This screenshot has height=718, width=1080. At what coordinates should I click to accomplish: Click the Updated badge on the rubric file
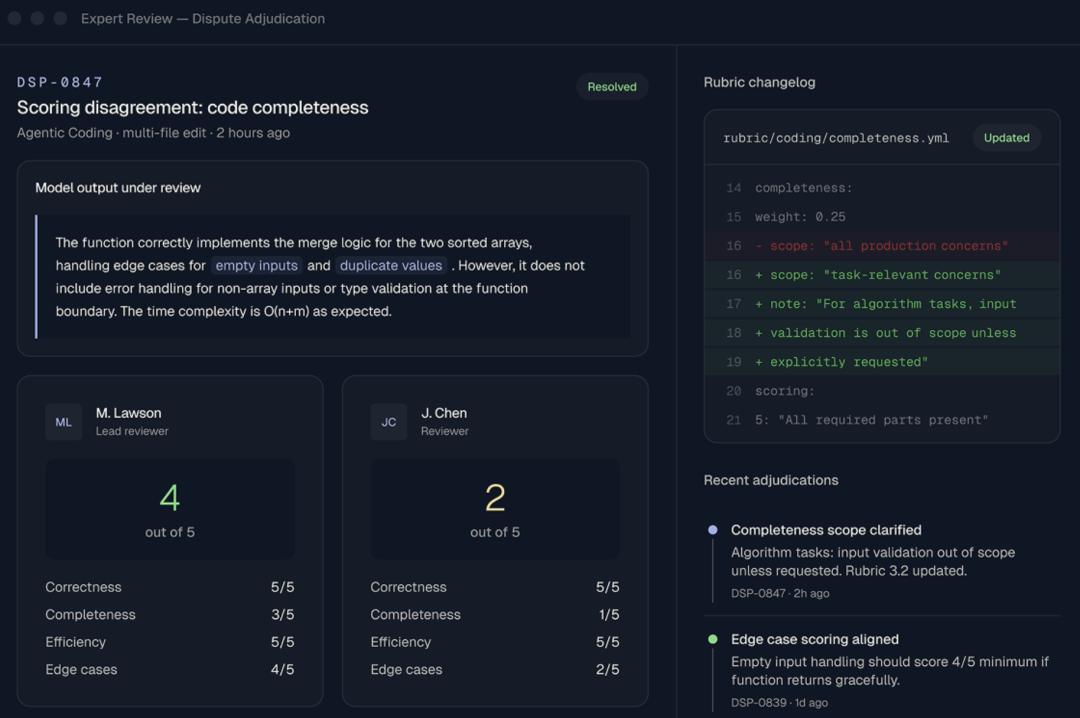(x=1006, y=138)
